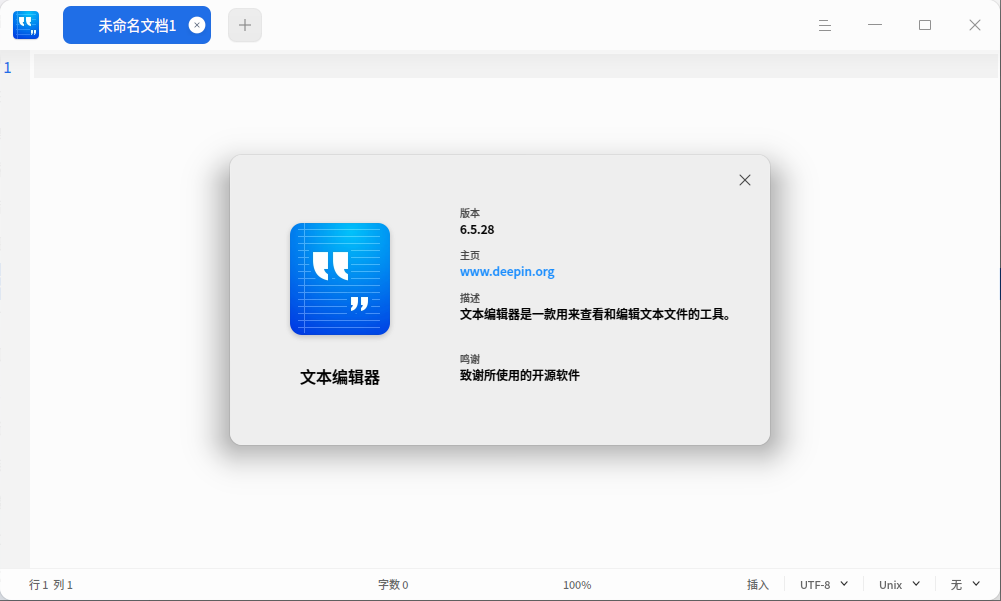Click the 文本编辑器 app name label
The height and width of the screenshot is (601, 1001).
click(x=340, y=377)
